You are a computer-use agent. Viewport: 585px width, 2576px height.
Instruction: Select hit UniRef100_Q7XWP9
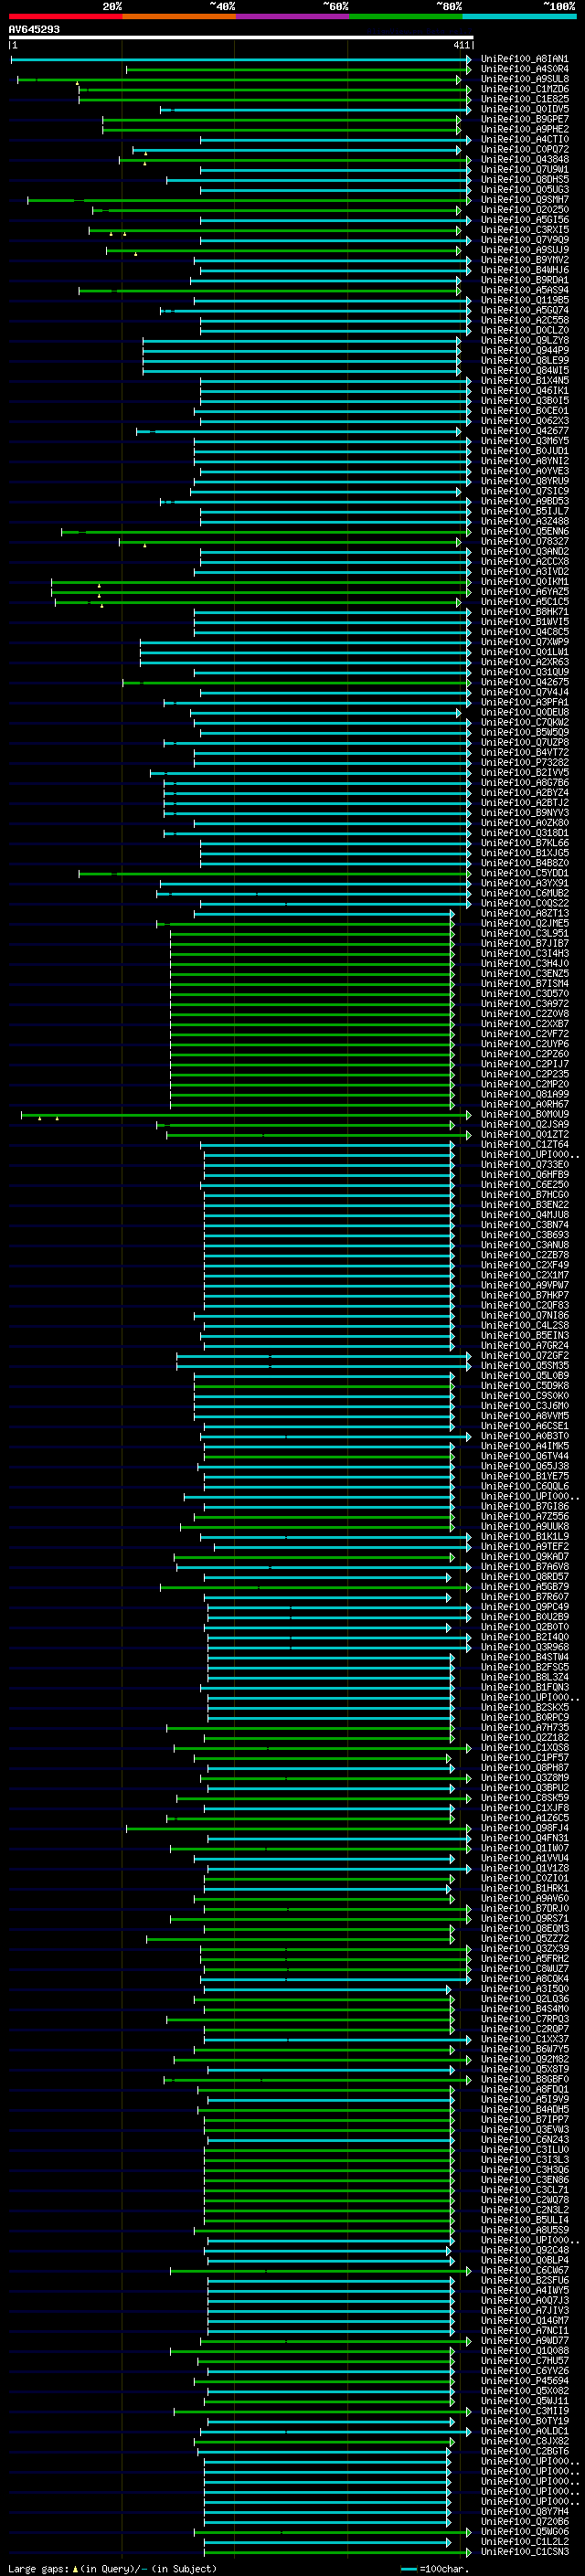pos(525,642)
